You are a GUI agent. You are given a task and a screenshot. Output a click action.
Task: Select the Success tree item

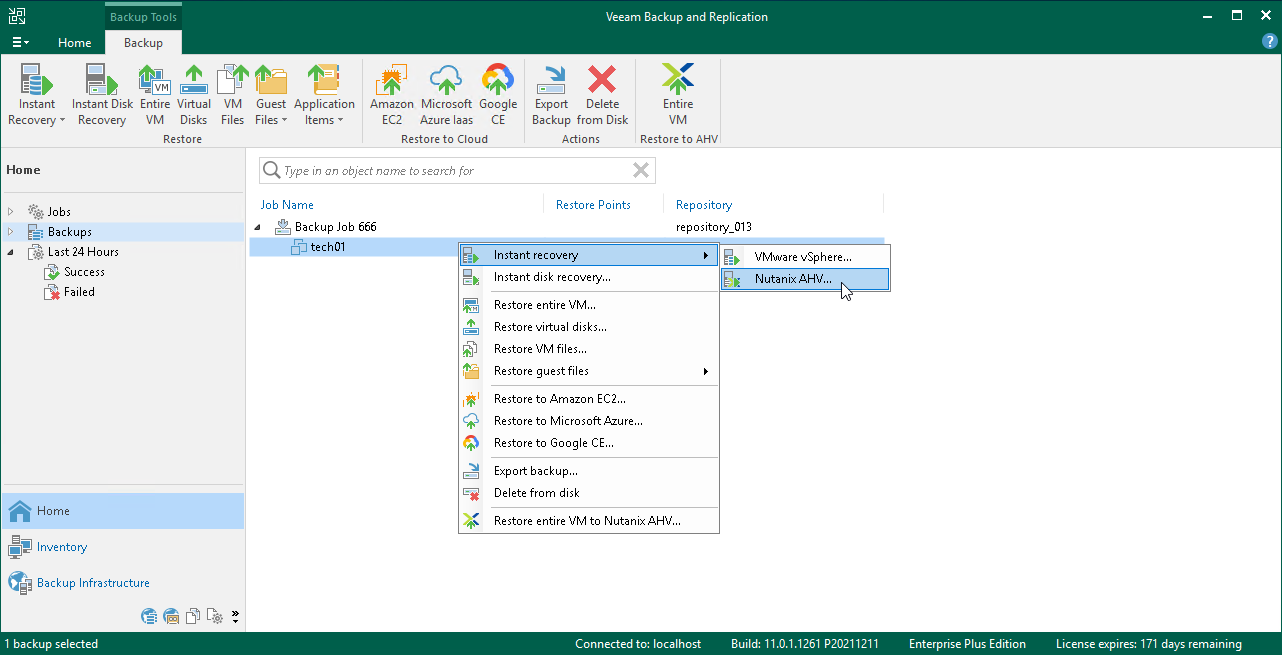click(x=84, y=272)
